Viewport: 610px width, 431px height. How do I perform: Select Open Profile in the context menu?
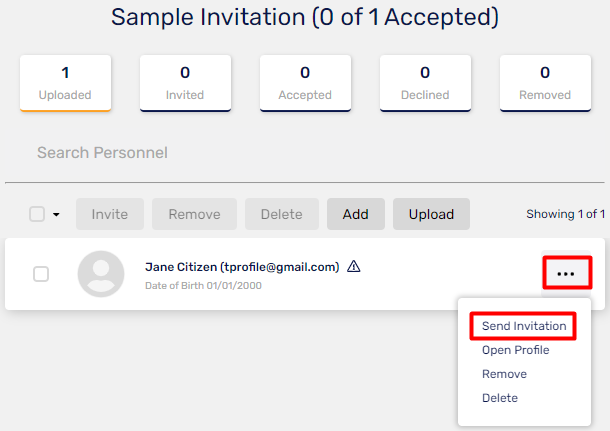[515, 350]
